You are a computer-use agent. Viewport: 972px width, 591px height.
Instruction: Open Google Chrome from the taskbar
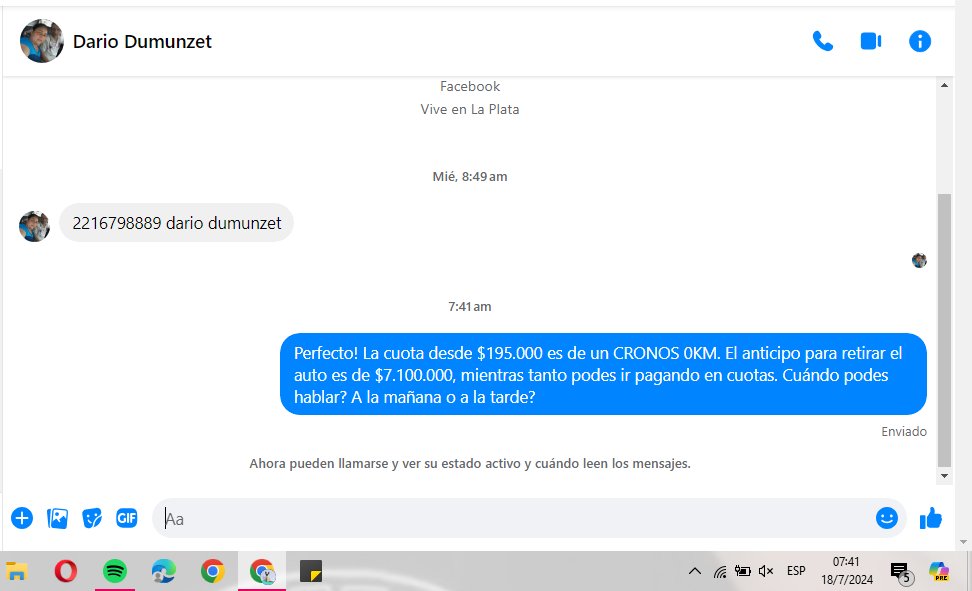213,571
